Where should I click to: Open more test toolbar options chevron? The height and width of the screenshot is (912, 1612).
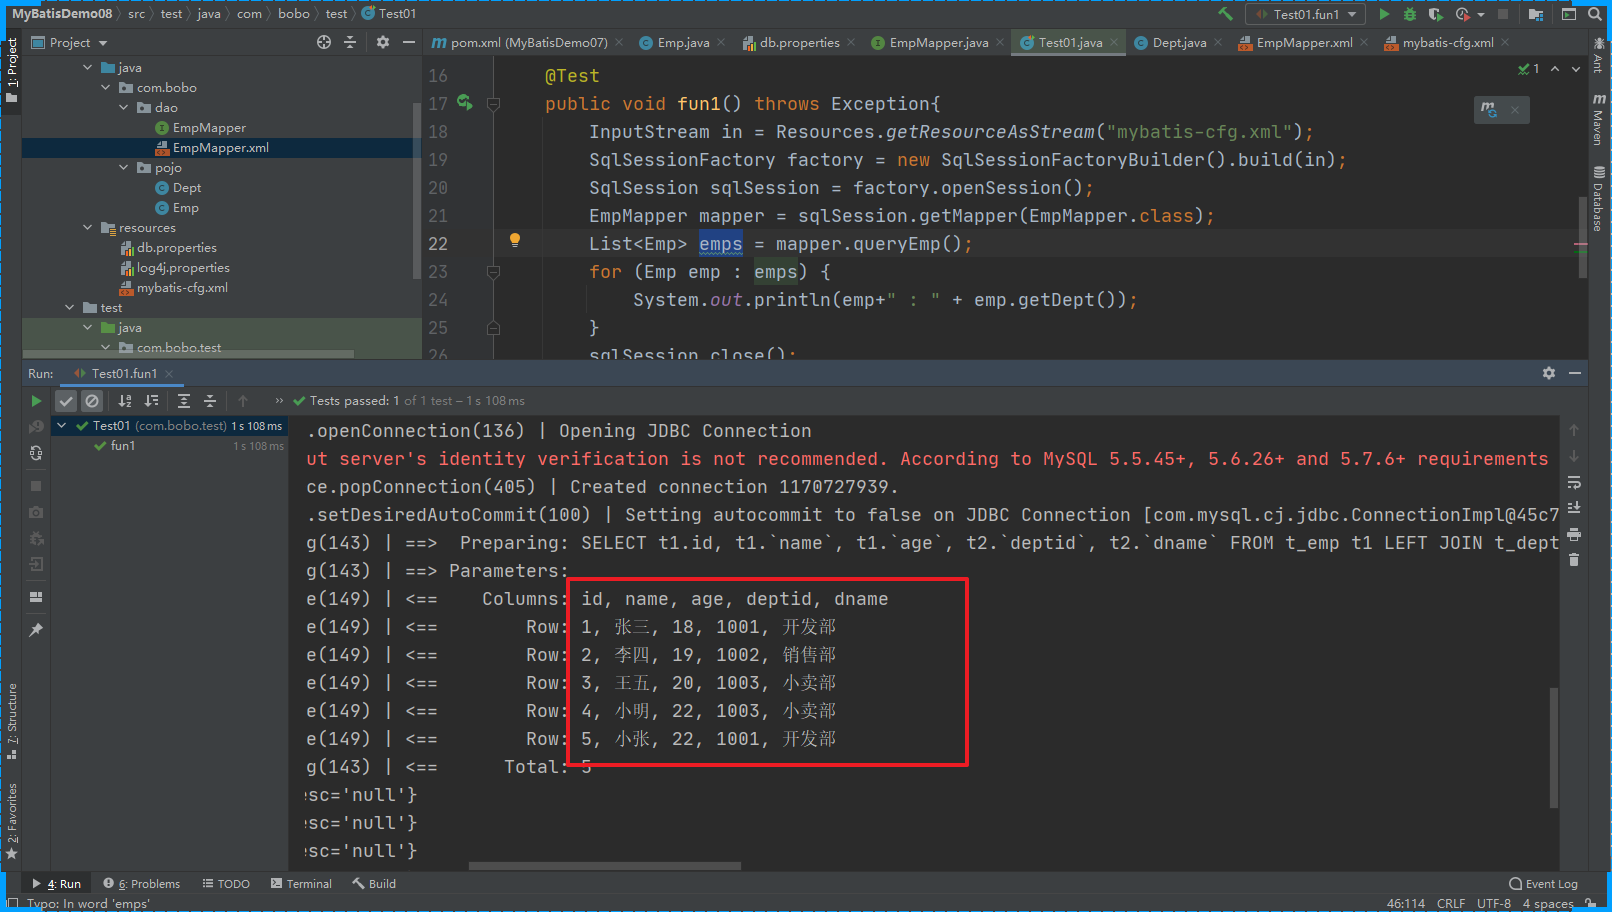(x=279, y=401)
